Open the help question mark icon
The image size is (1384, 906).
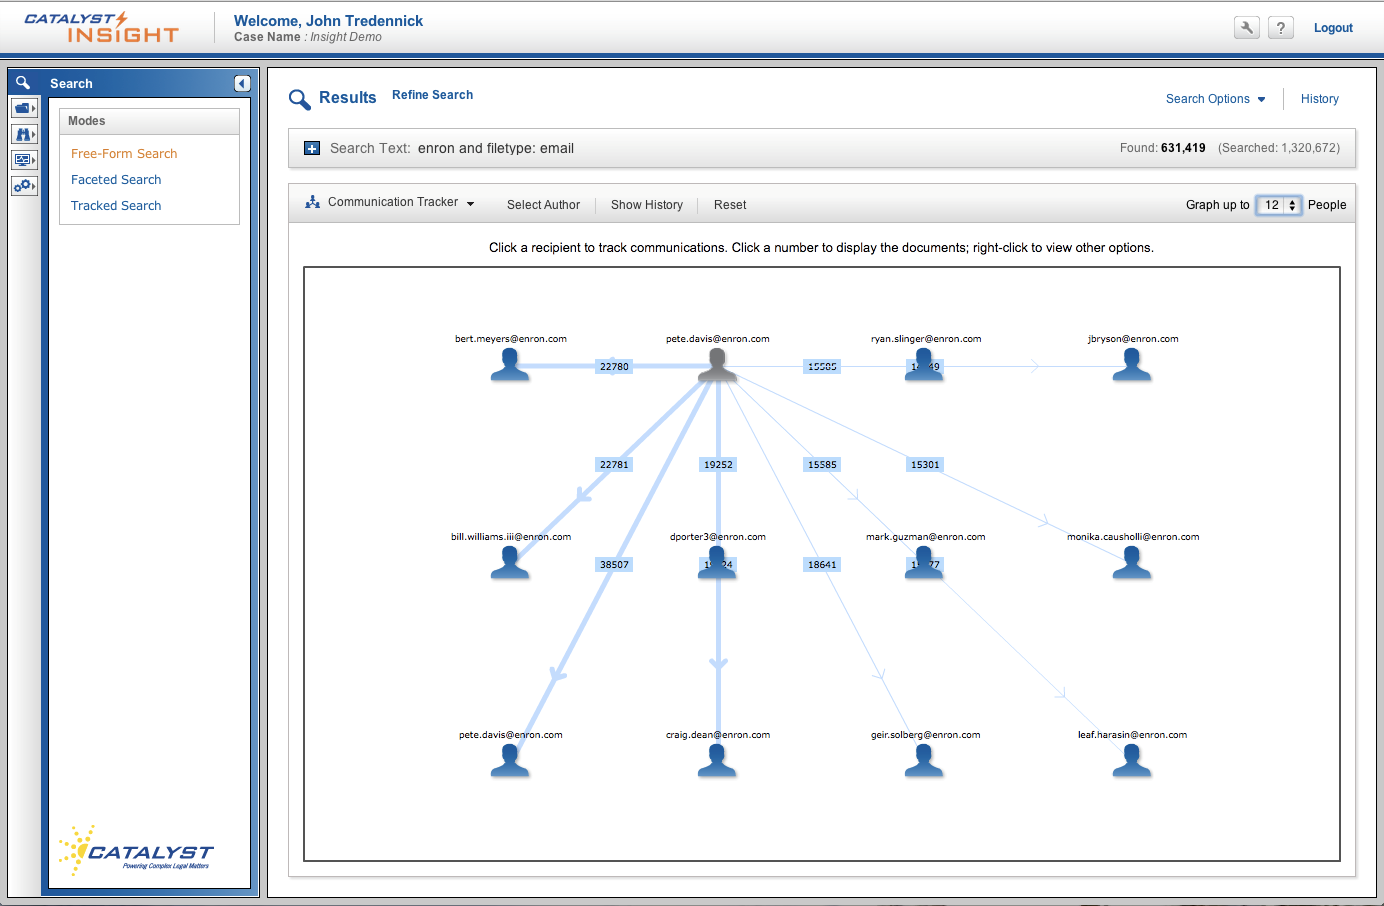(1281, 28)
